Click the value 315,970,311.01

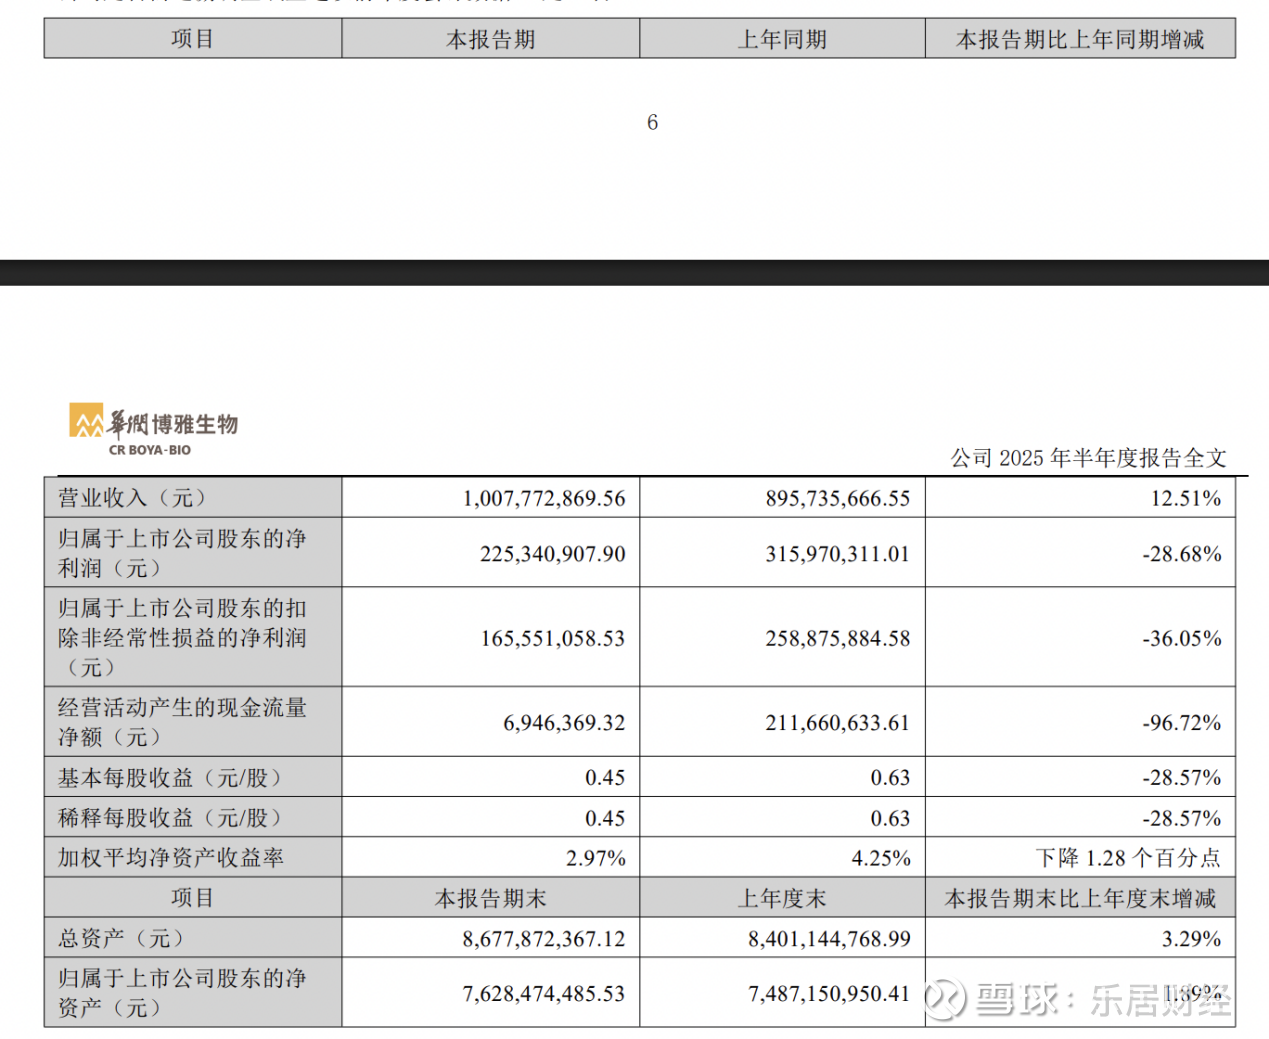click(x=838, y=554)
